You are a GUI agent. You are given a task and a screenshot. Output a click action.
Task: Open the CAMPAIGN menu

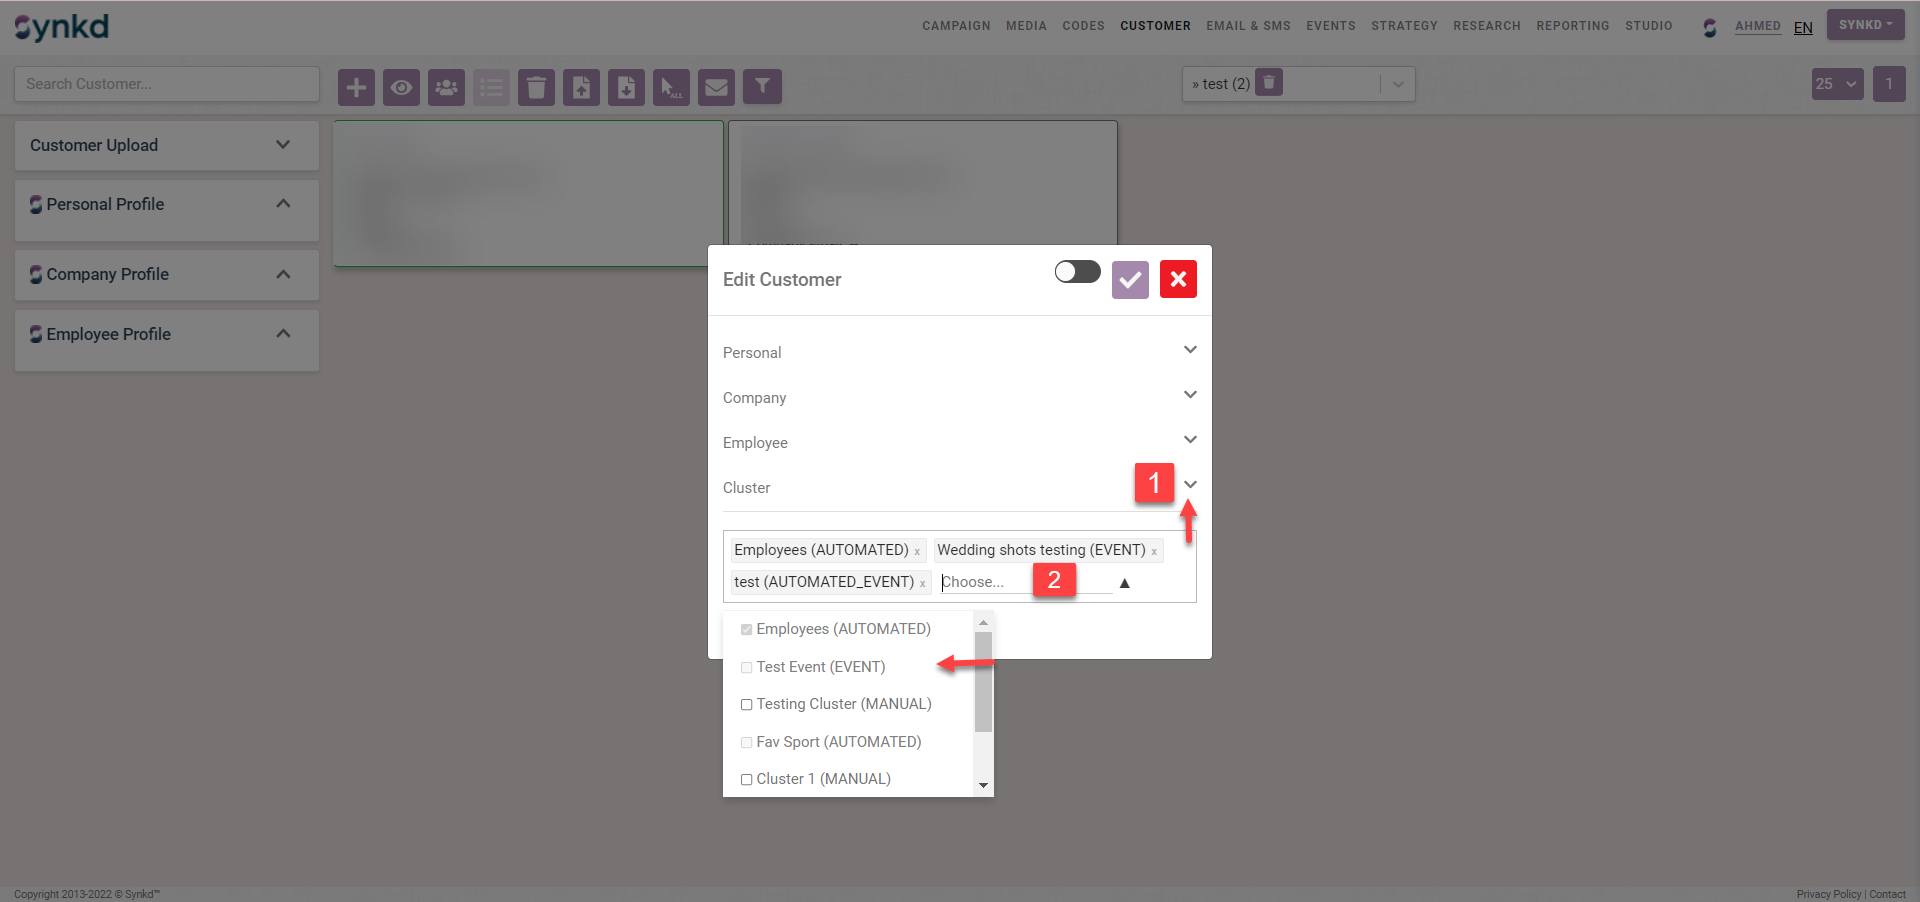click(955, 26)
